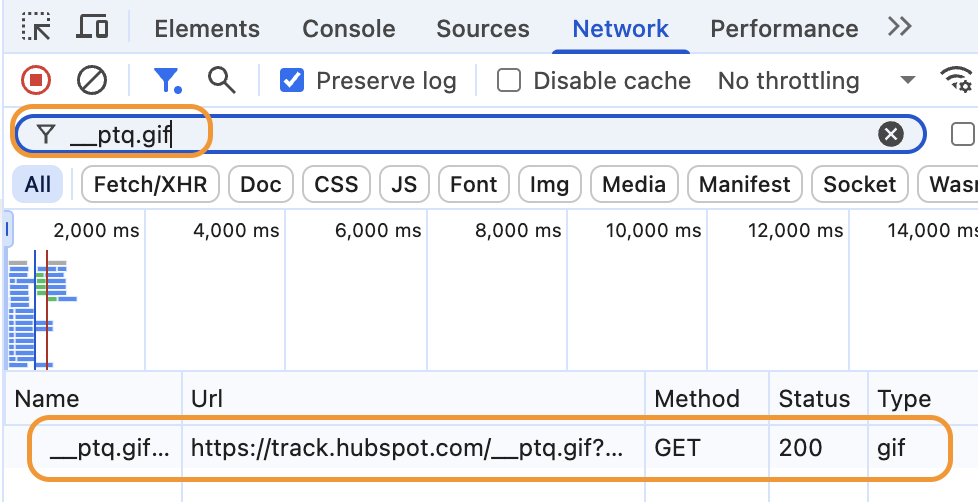978x502 pixels.
Task: Enable the Disable cache checkbox
Action: 509,80
